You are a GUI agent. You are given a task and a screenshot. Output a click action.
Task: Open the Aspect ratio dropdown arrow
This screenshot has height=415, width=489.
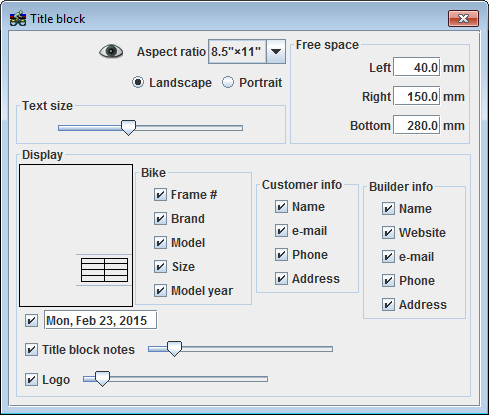click(x=276, y=51)
